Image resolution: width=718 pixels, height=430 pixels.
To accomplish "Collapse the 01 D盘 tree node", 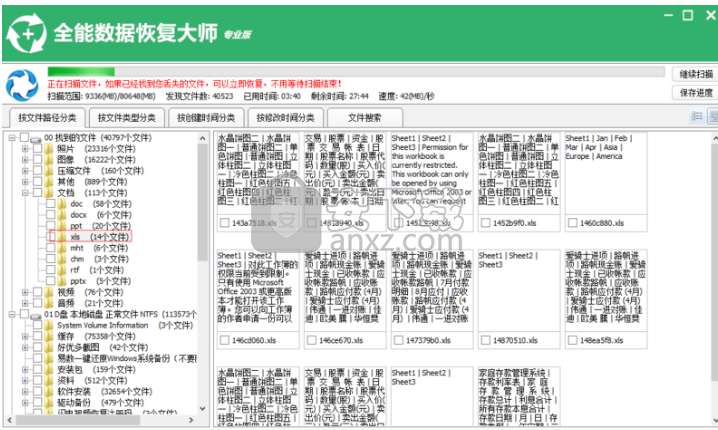I will tap(12, 315).
